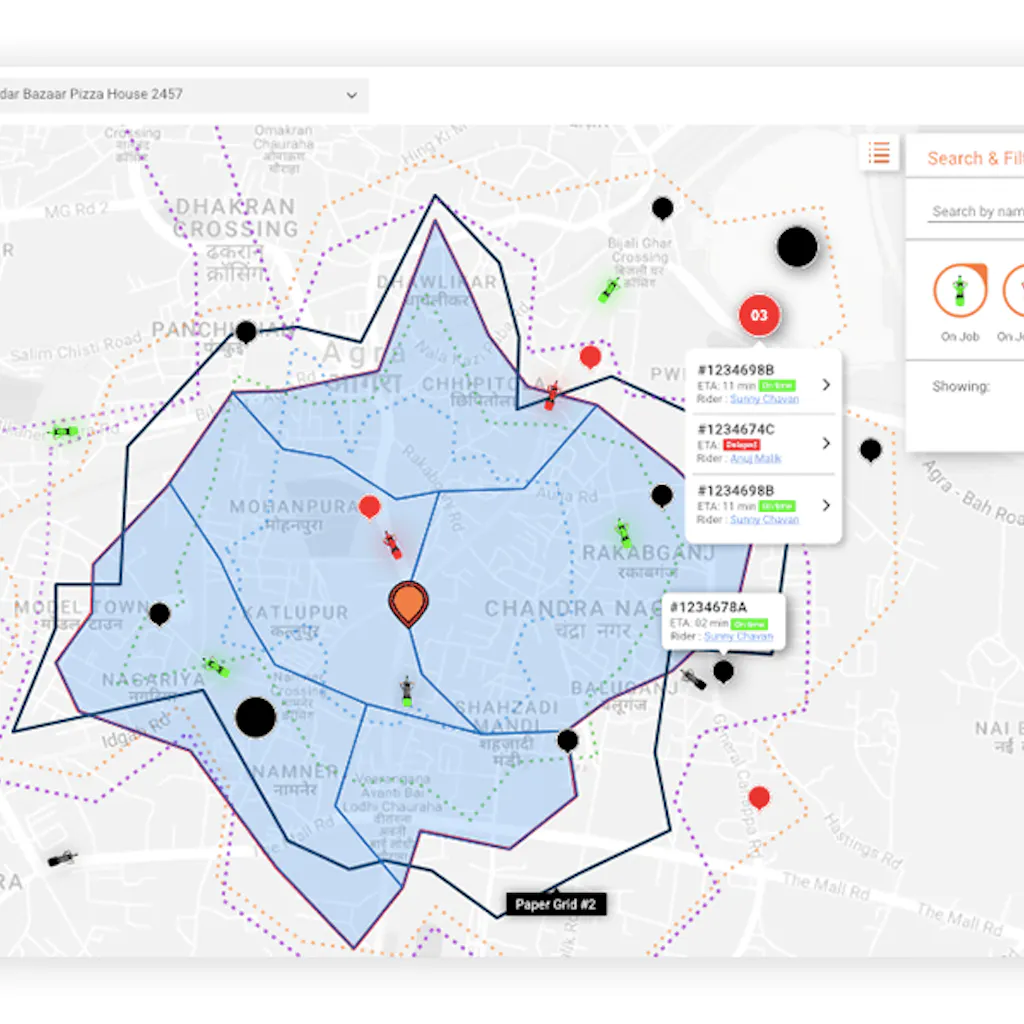Screen dimensions: 1024x1024
Task: Click the Paper Grid #2 label
Action: pyautogui.click(x=555, y=904)
